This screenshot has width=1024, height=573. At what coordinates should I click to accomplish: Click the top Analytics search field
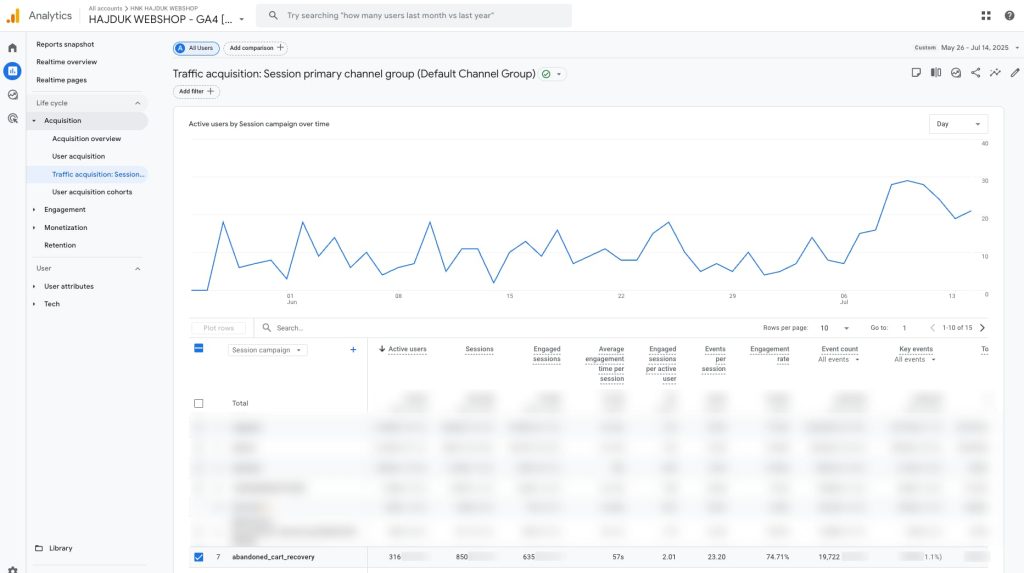tap(414, 15)
